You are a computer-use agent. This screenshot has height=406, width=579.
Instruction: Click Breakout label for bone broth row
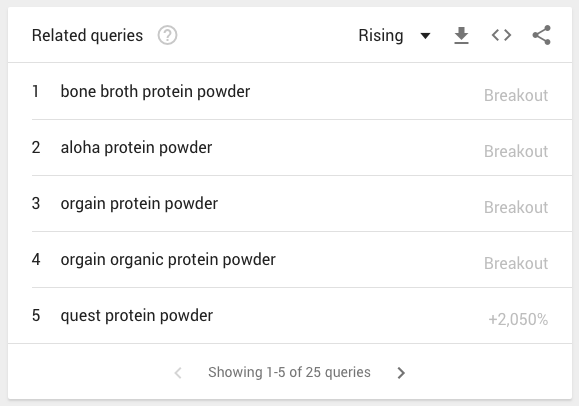click(x=516, y=95)
